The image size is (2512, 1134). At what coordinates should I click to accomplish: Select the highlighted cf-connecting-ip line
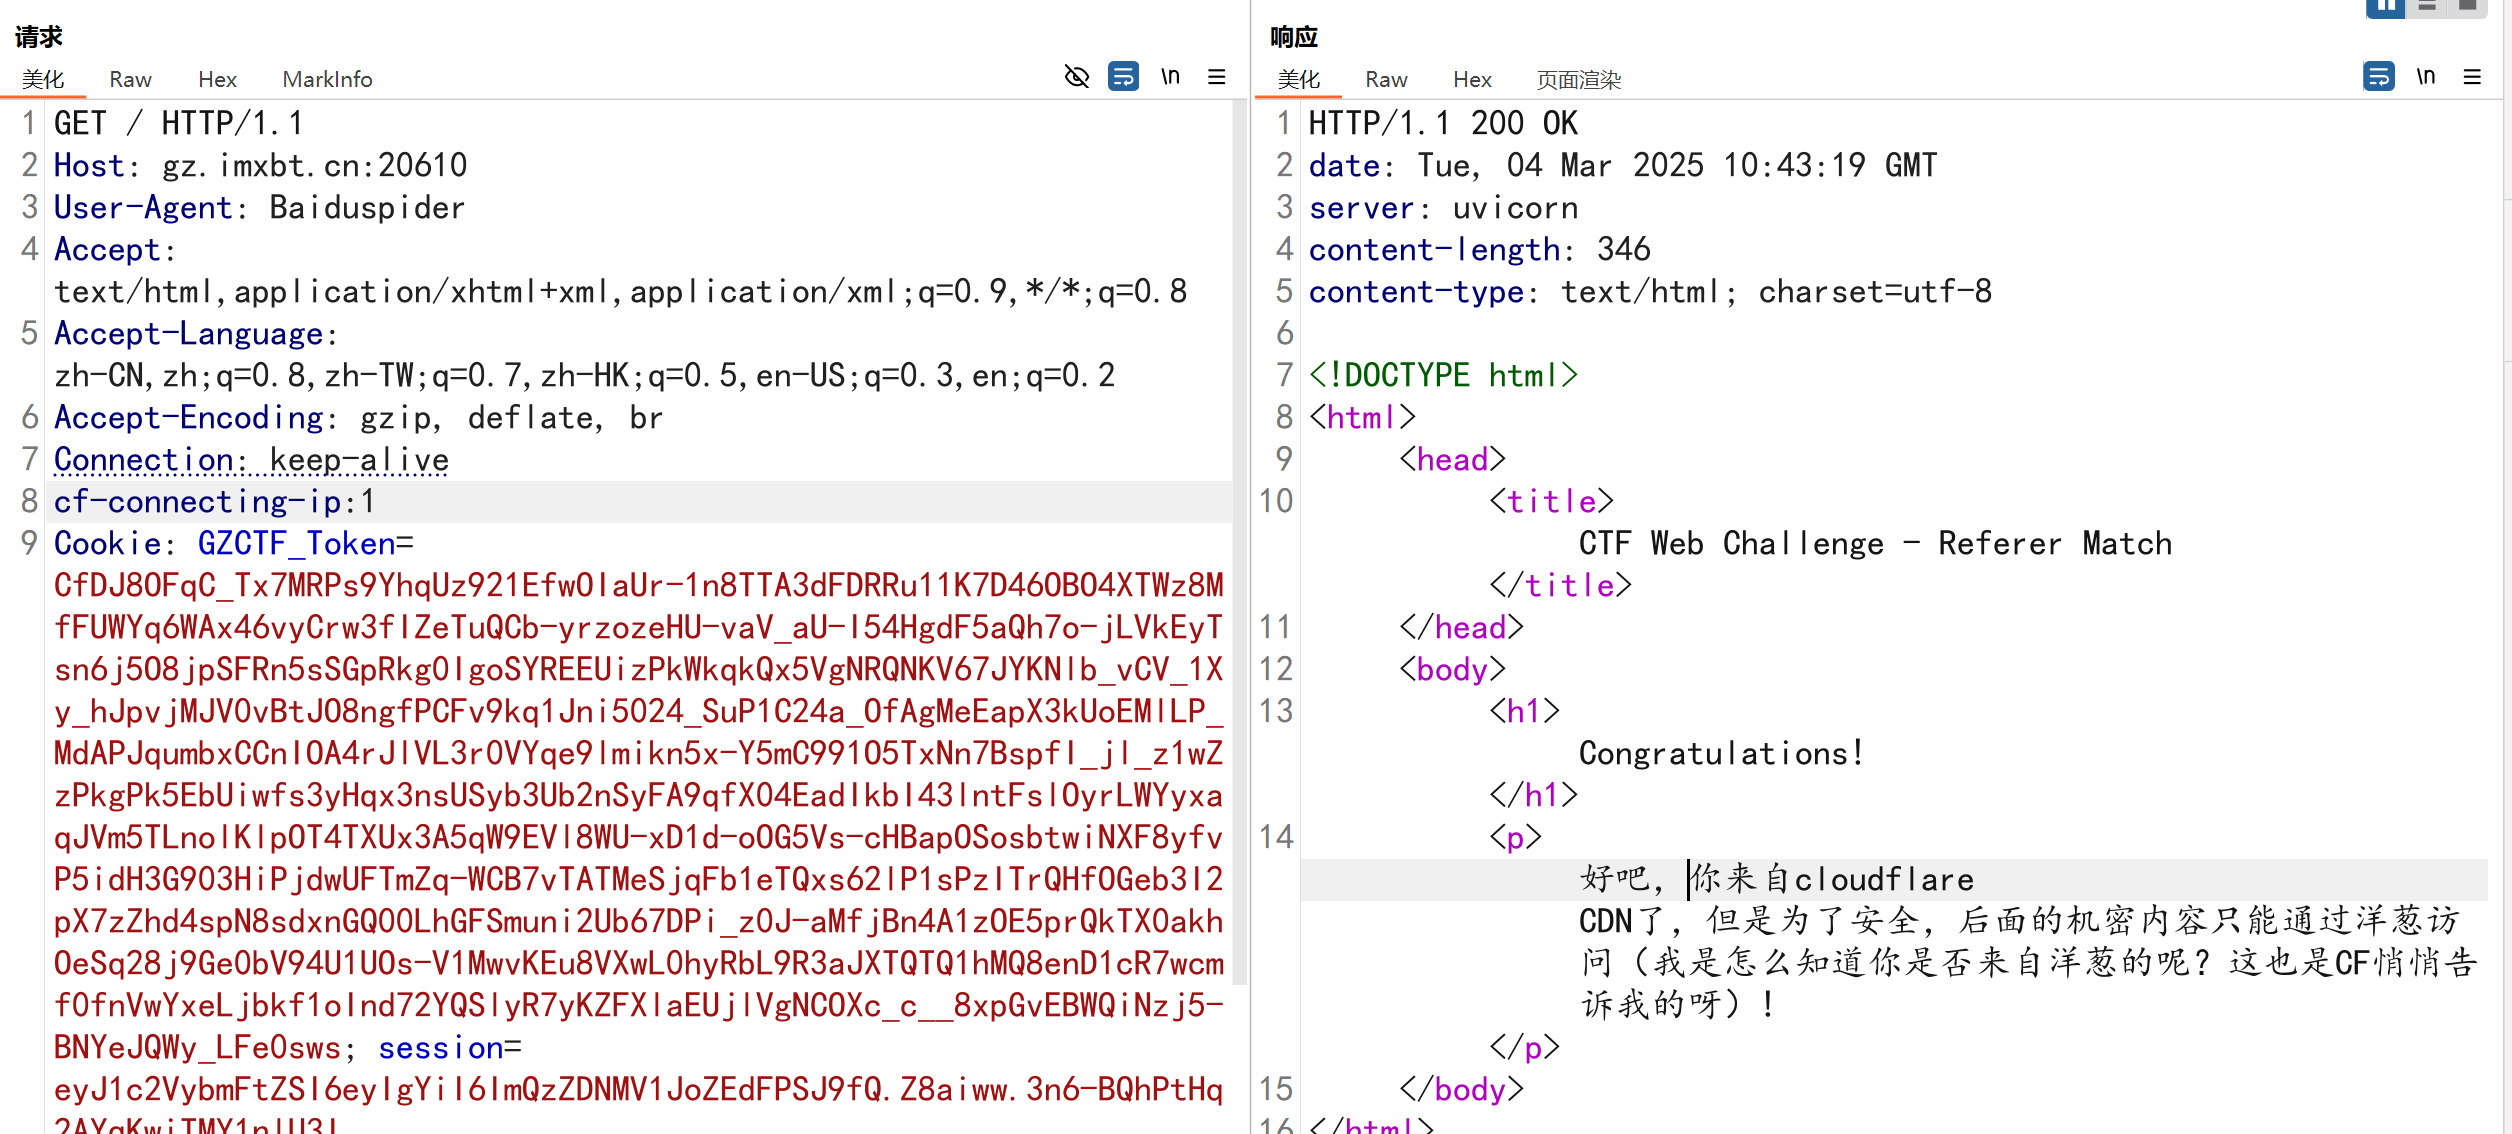[213, 501]
